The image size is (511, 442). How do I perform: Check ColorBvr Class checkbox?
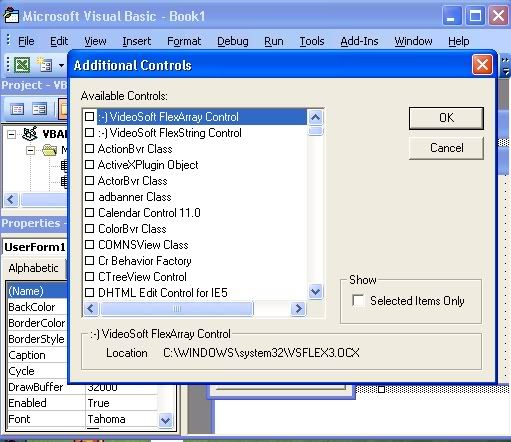(x=89, y=228)
